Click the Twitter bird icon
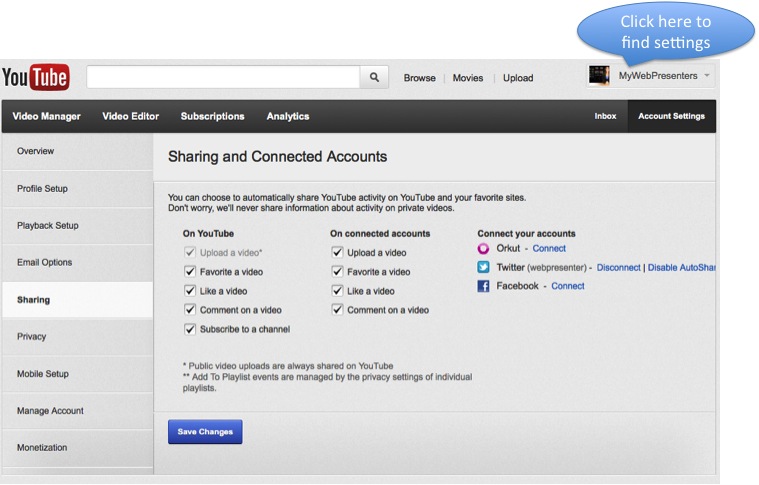The width and height of the screenshot is (759, 485). (x=483, y=267)
